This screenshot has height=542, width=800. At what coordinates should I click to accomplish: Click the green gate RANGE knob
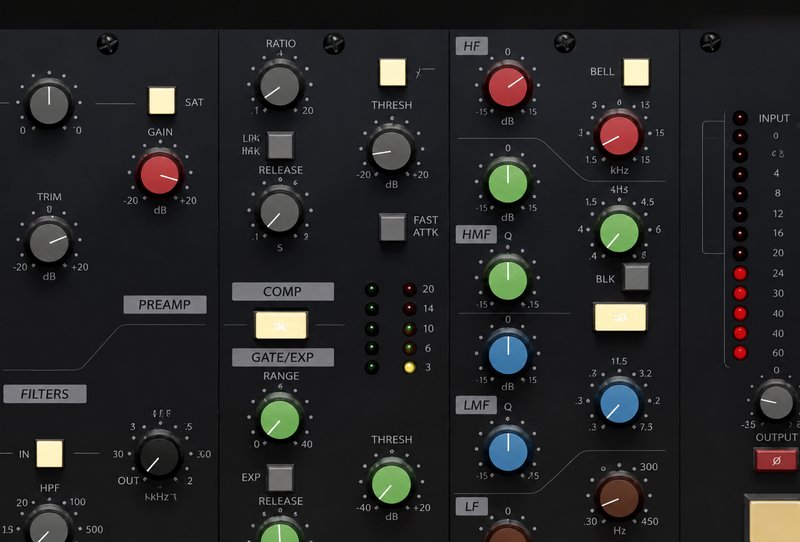pos(280,420)
